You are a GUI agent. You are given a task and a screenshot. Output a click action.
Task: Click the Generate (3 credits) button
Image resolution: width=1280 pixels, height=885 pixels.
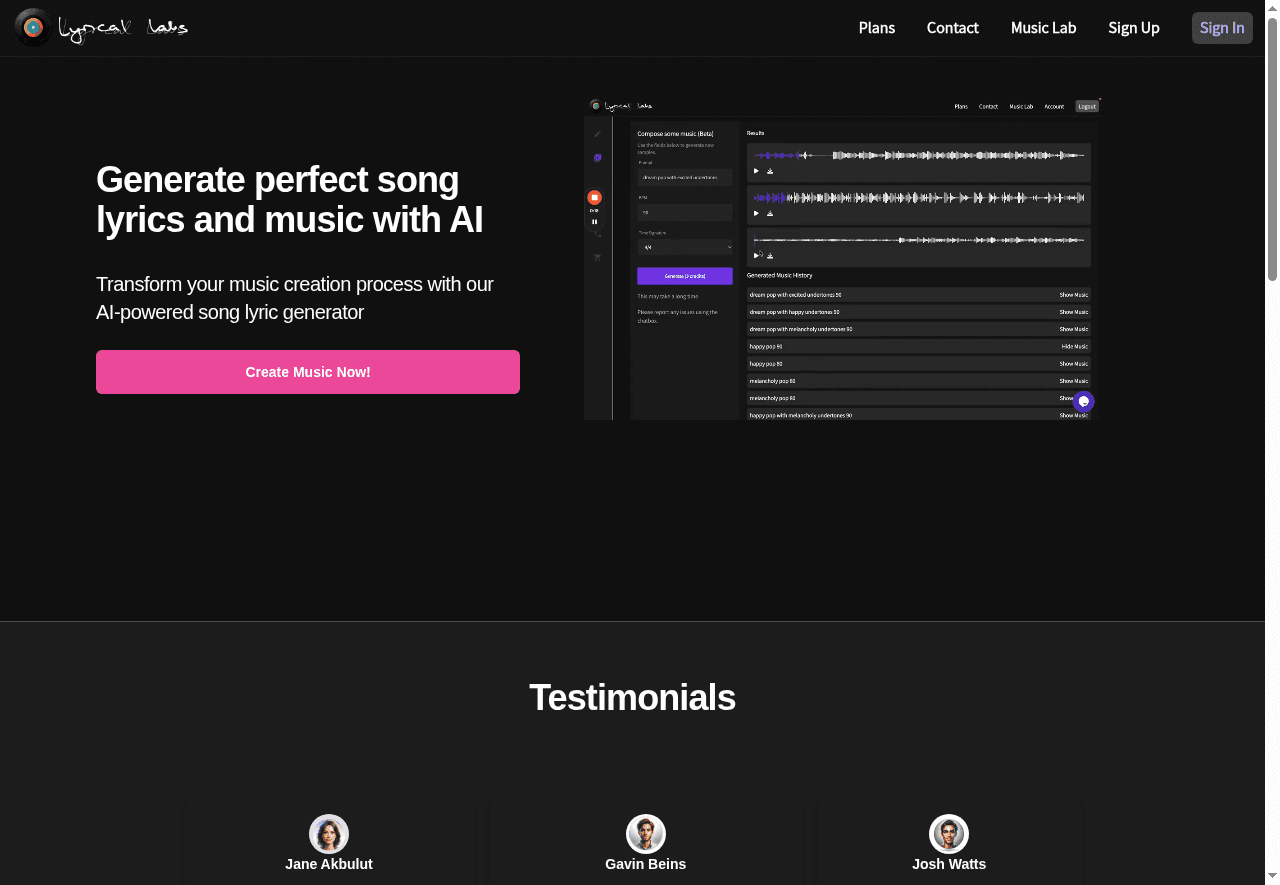[x=685, y=275]
